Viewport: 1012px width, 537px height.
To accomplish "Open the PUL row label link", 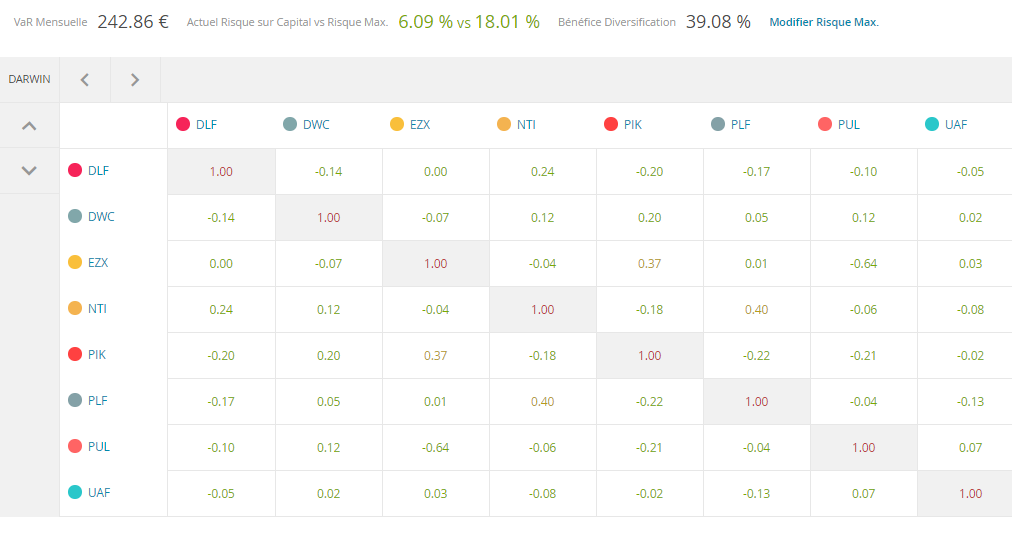I will [x=98, y=447].
